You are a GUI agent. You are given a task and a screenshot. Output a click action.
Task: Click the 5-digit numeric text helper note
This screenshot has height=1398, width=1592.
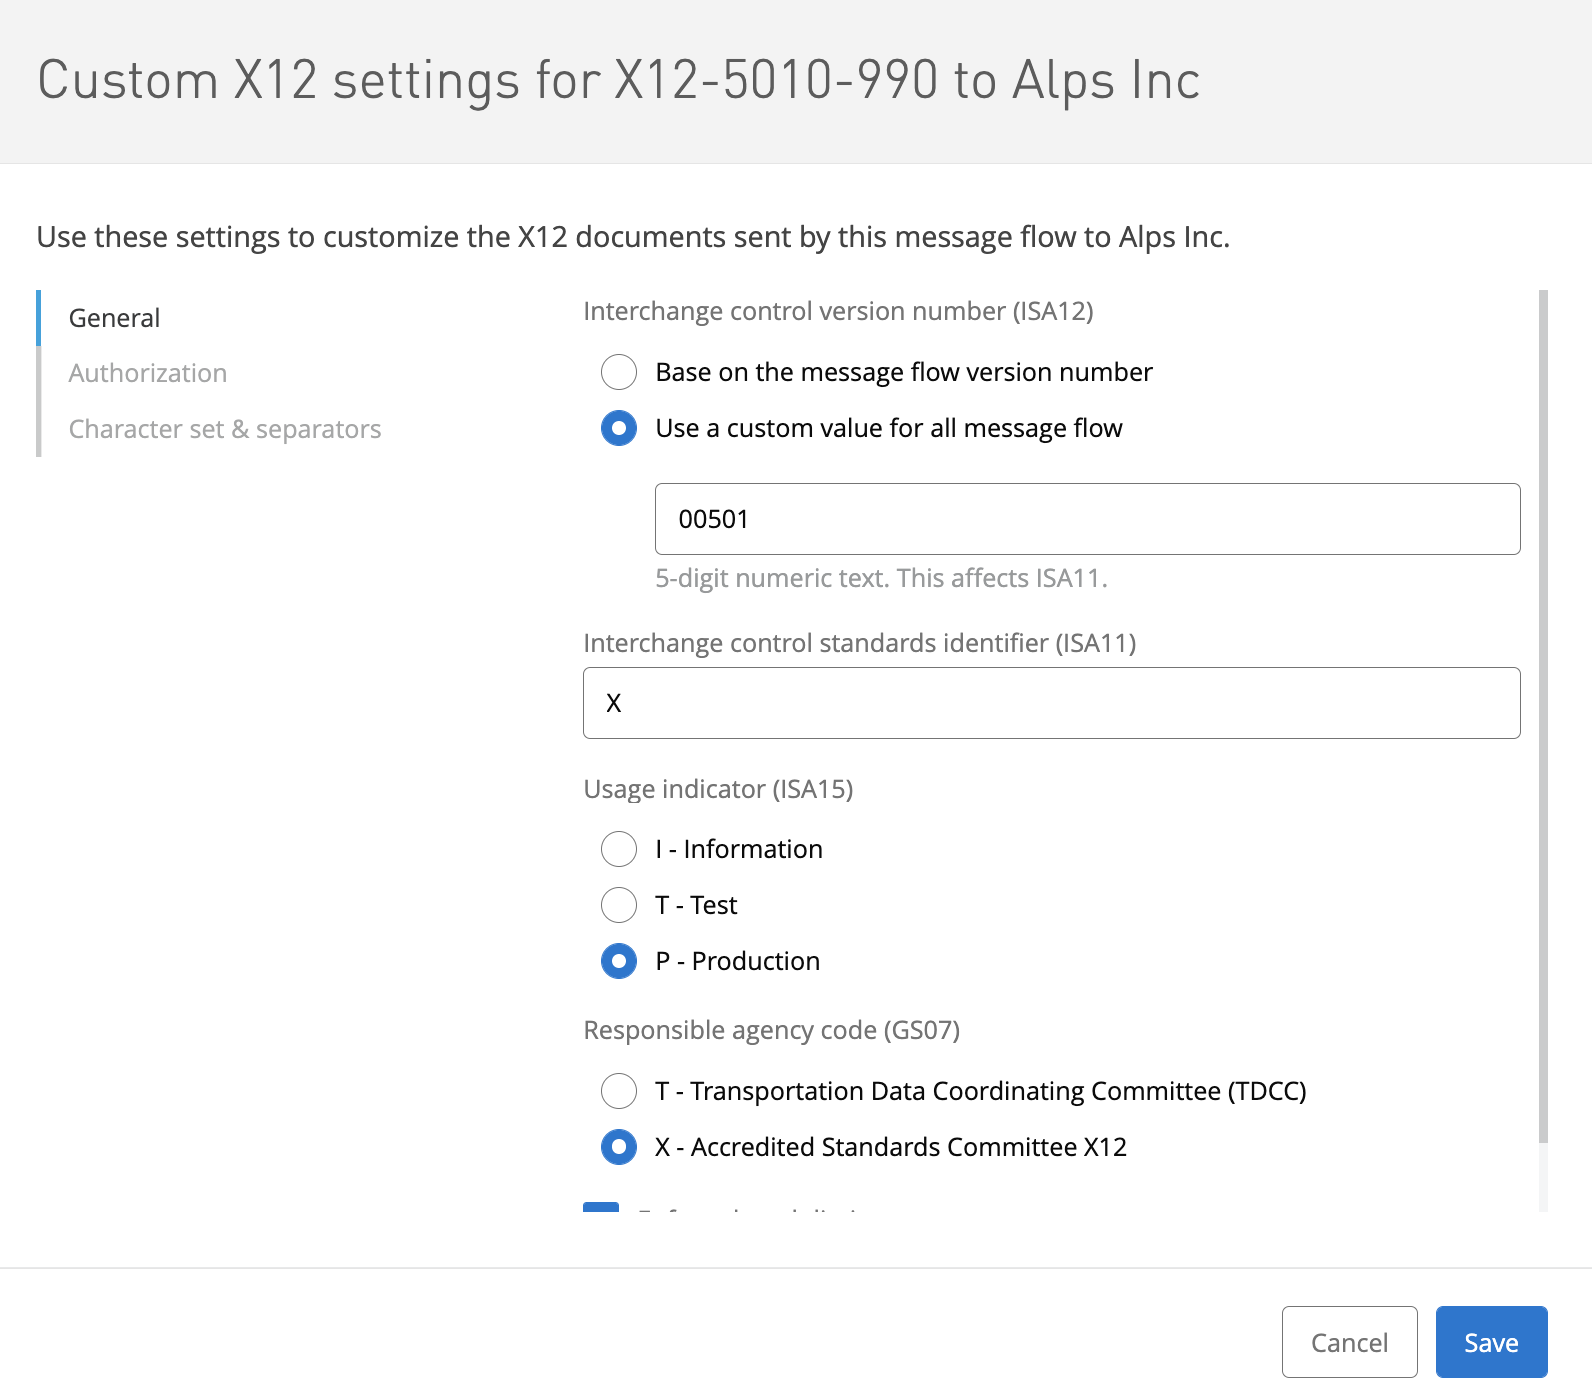click(881, 578)
